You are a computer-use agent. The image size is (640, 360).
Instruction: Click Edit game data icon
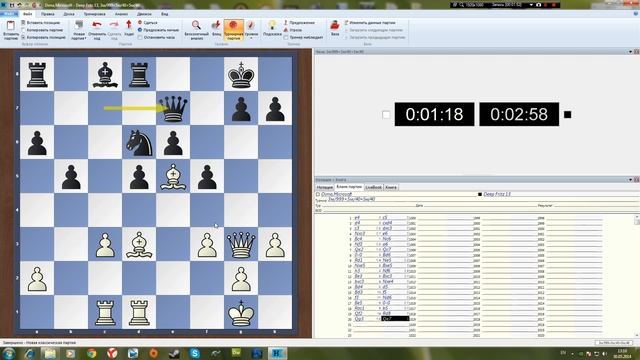[346, 22]
